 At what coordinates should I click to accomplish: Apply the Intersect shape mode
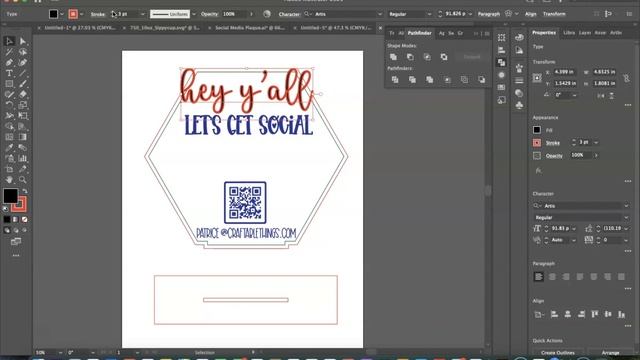pyautogui.click(x=427, y=57)
